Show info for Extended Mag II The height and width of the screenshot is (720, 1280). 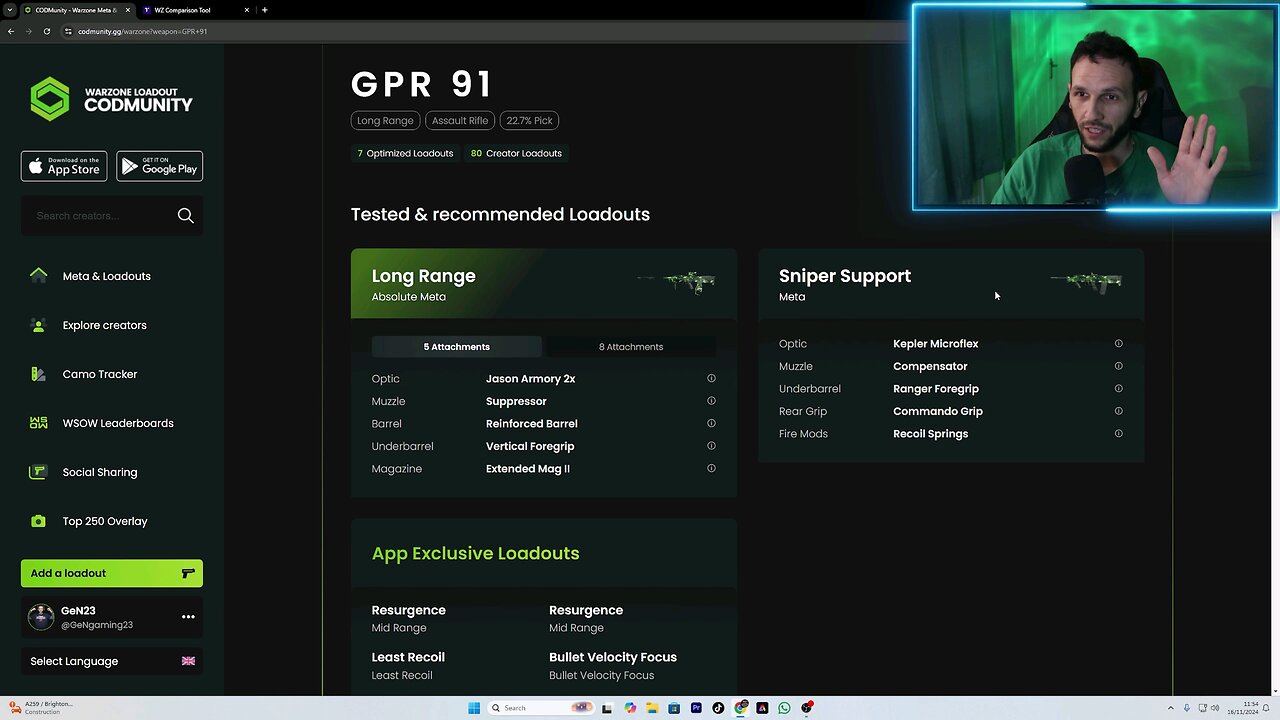[x=711, y=468]
